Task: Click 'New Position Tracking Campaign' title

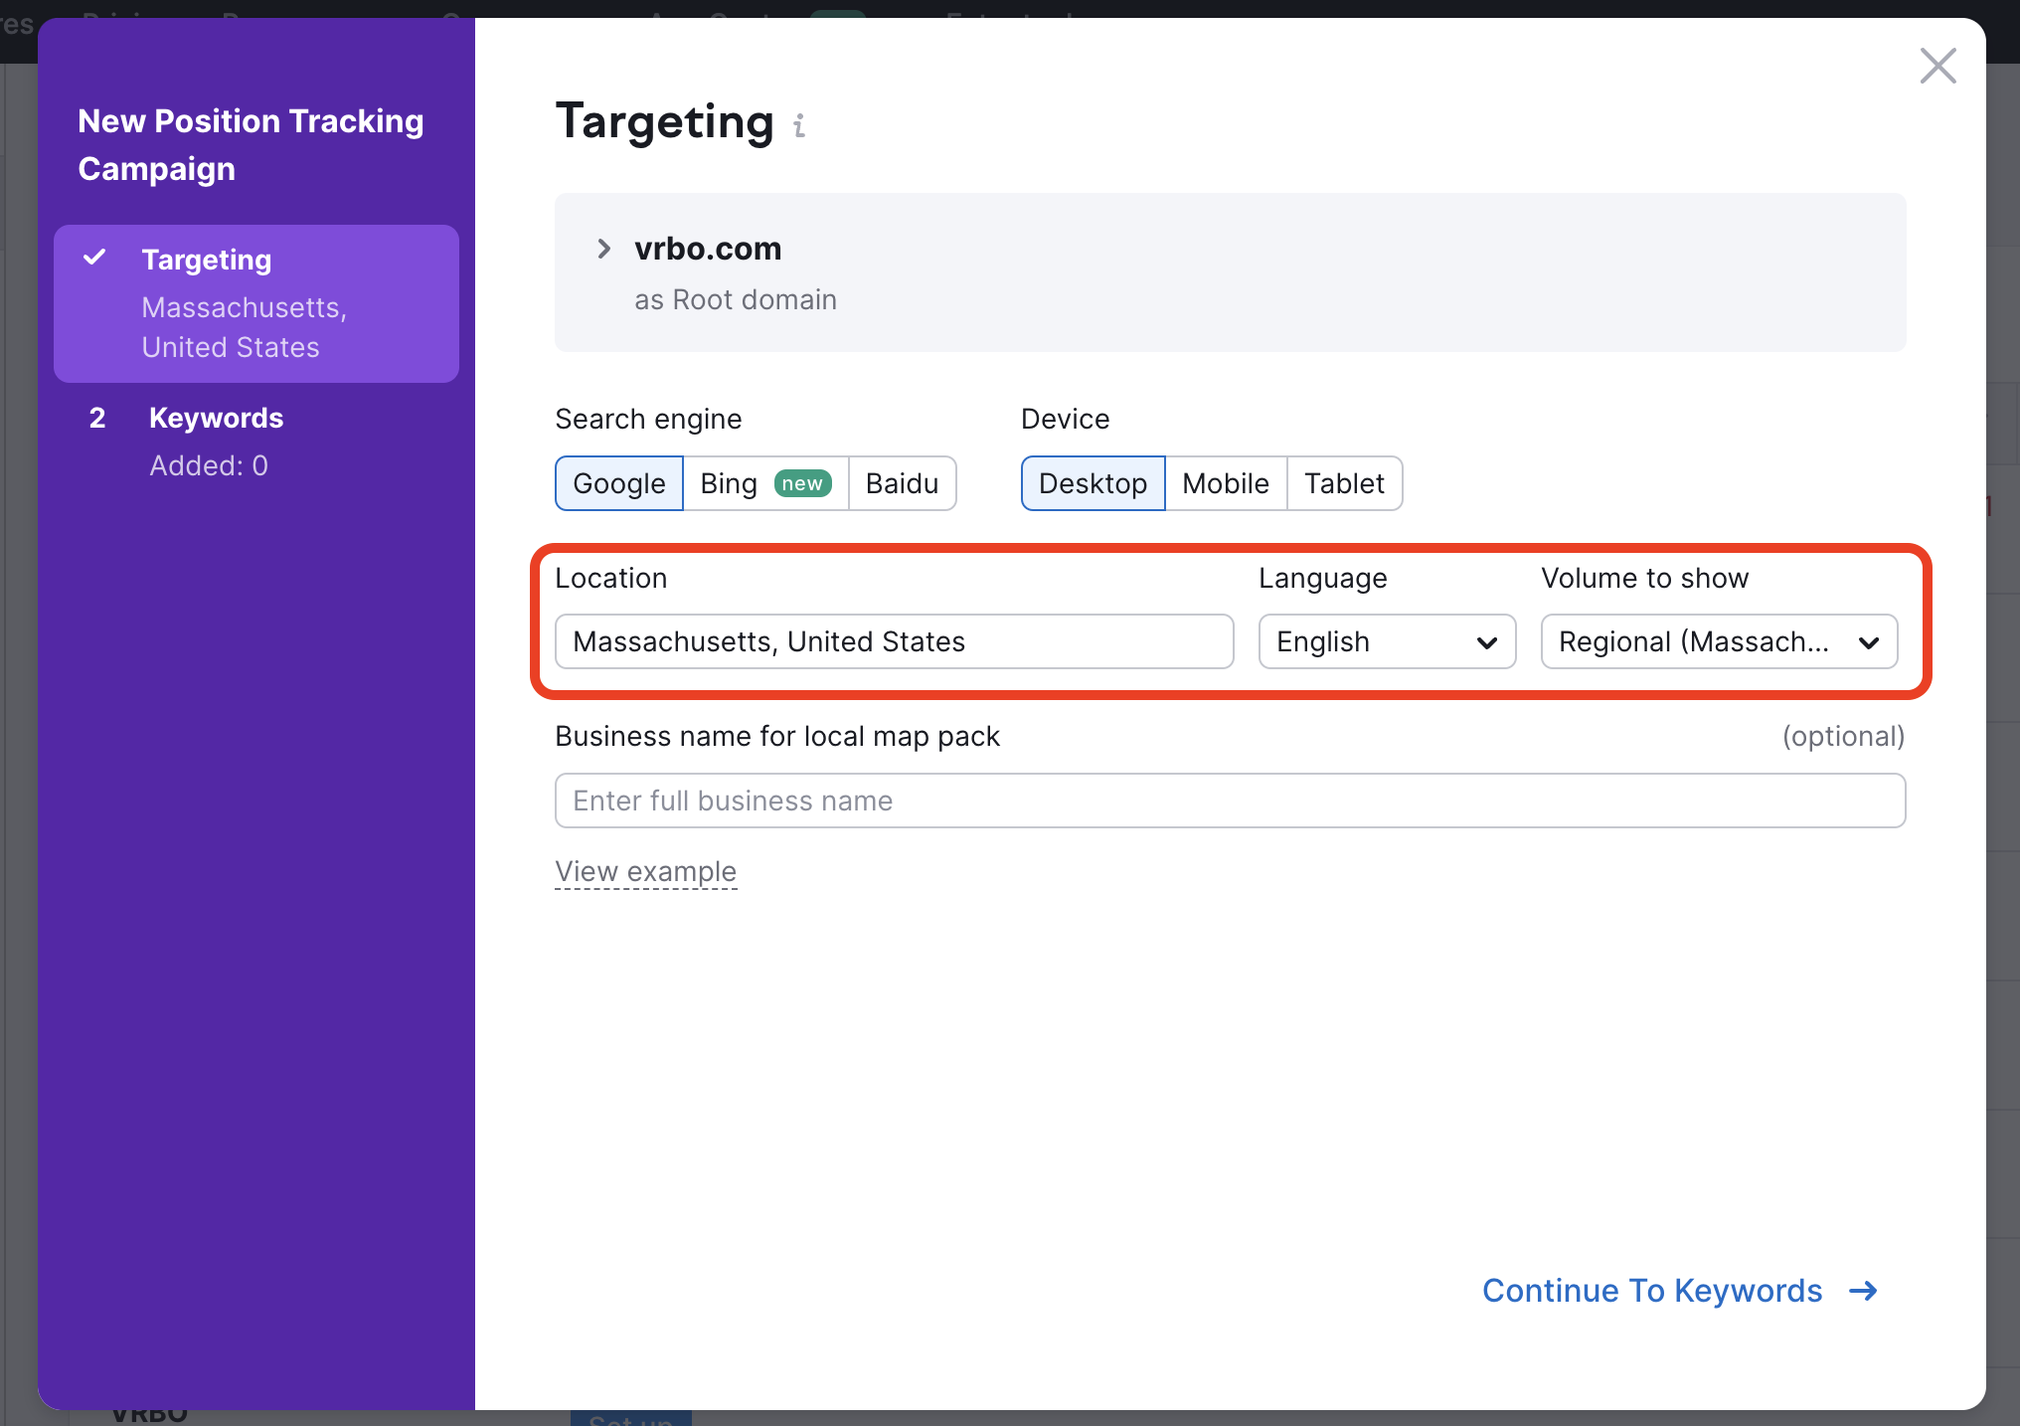Action: point(251,145)
